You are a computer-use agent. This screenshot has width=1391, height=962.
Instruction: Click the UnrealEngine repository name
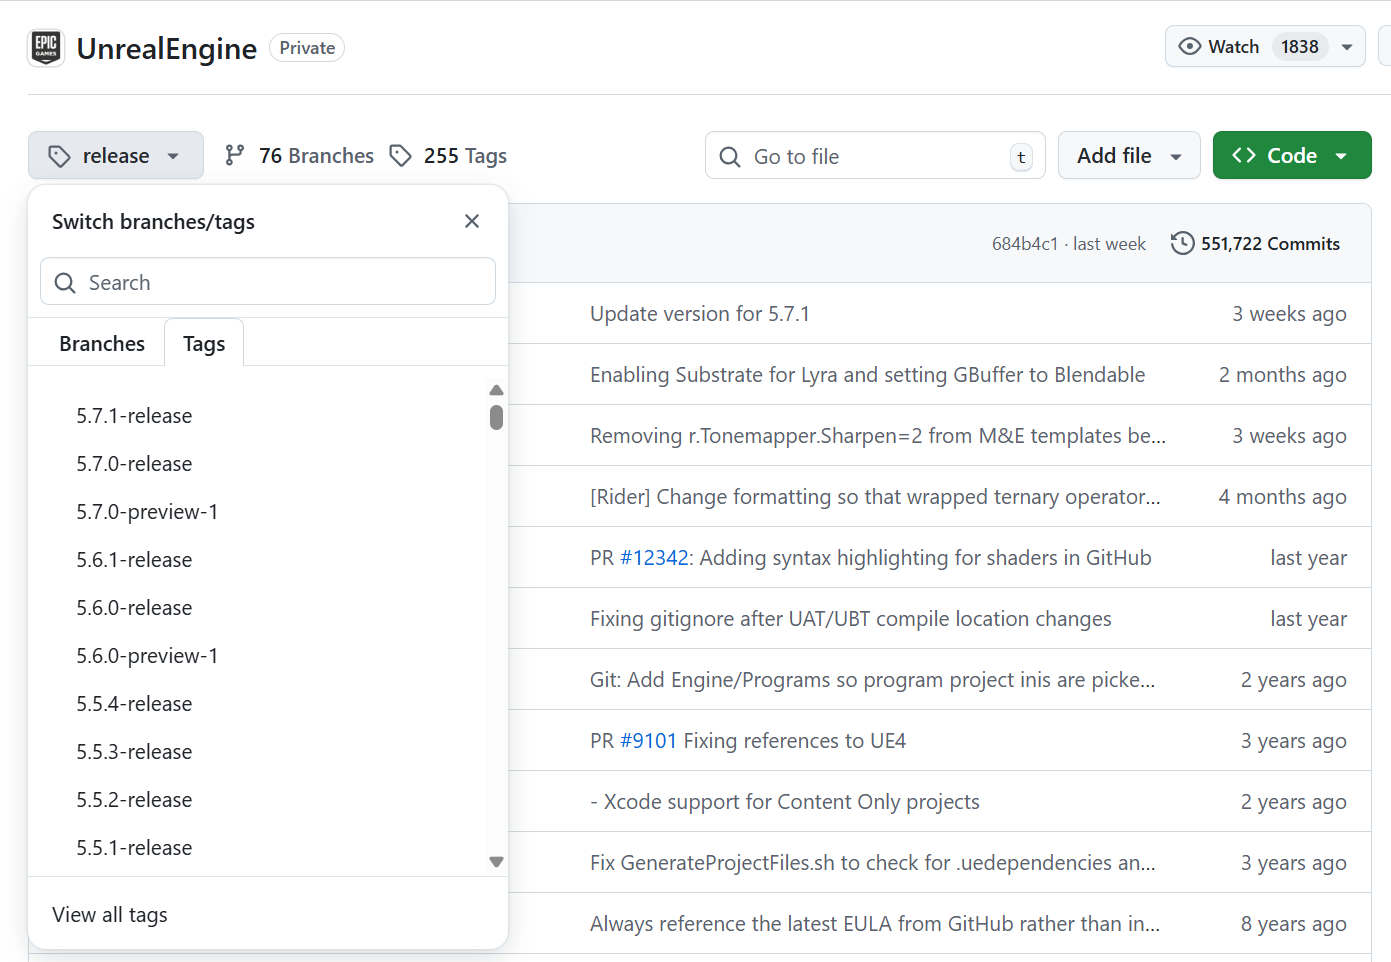click(167, 48)
